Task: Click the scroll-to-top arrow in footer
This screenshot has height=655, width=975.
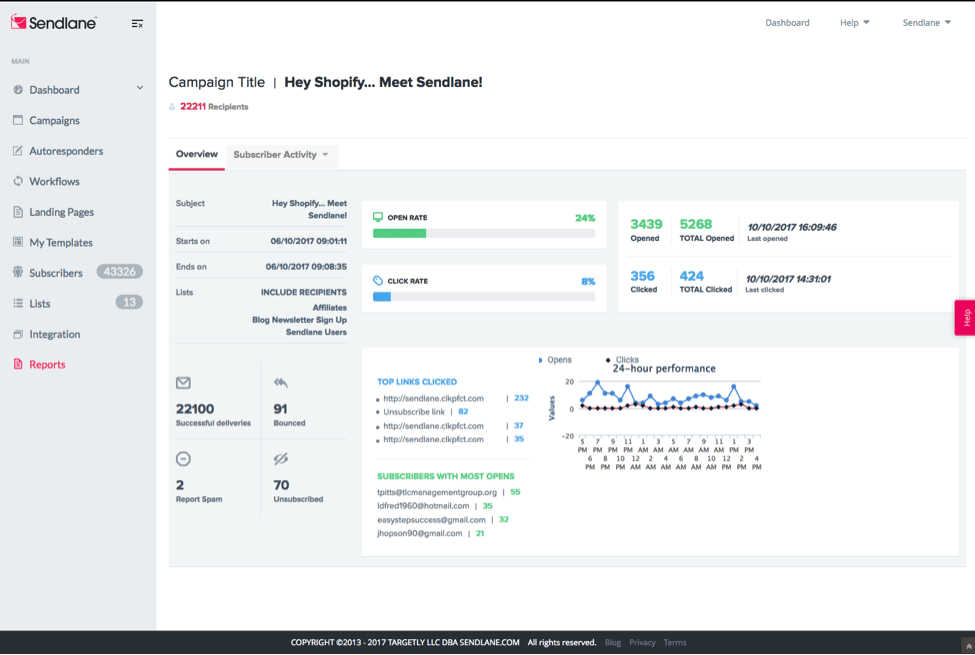Action: tap(968, 646)
